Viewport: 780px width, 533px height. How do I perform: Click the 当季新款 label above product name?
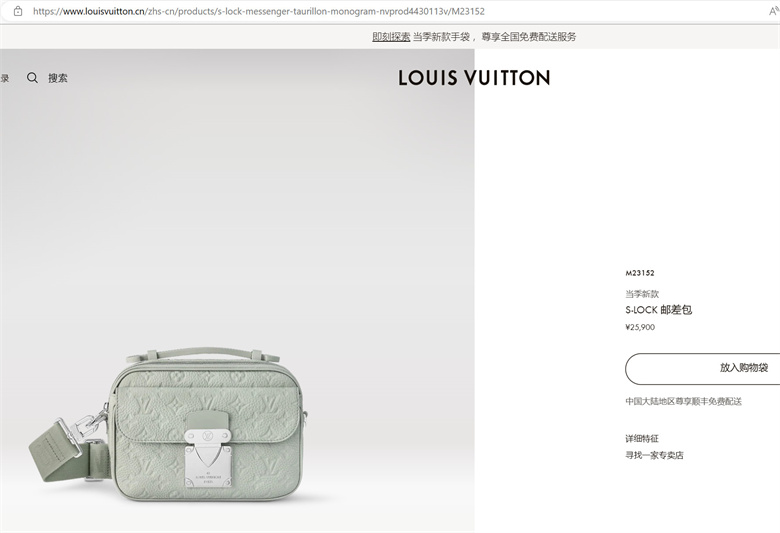(x=642, y=294)
